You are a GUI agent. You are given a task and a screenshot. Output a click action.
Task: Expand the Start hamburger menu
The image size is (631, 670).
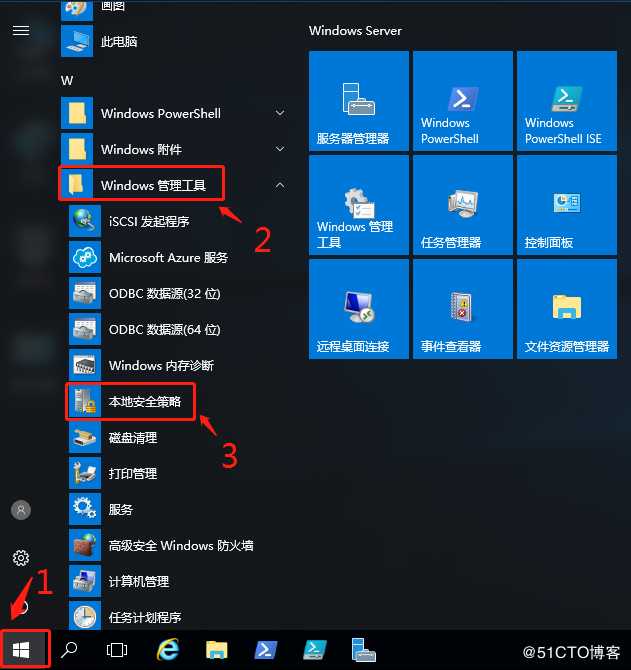[x=21, y=31]
